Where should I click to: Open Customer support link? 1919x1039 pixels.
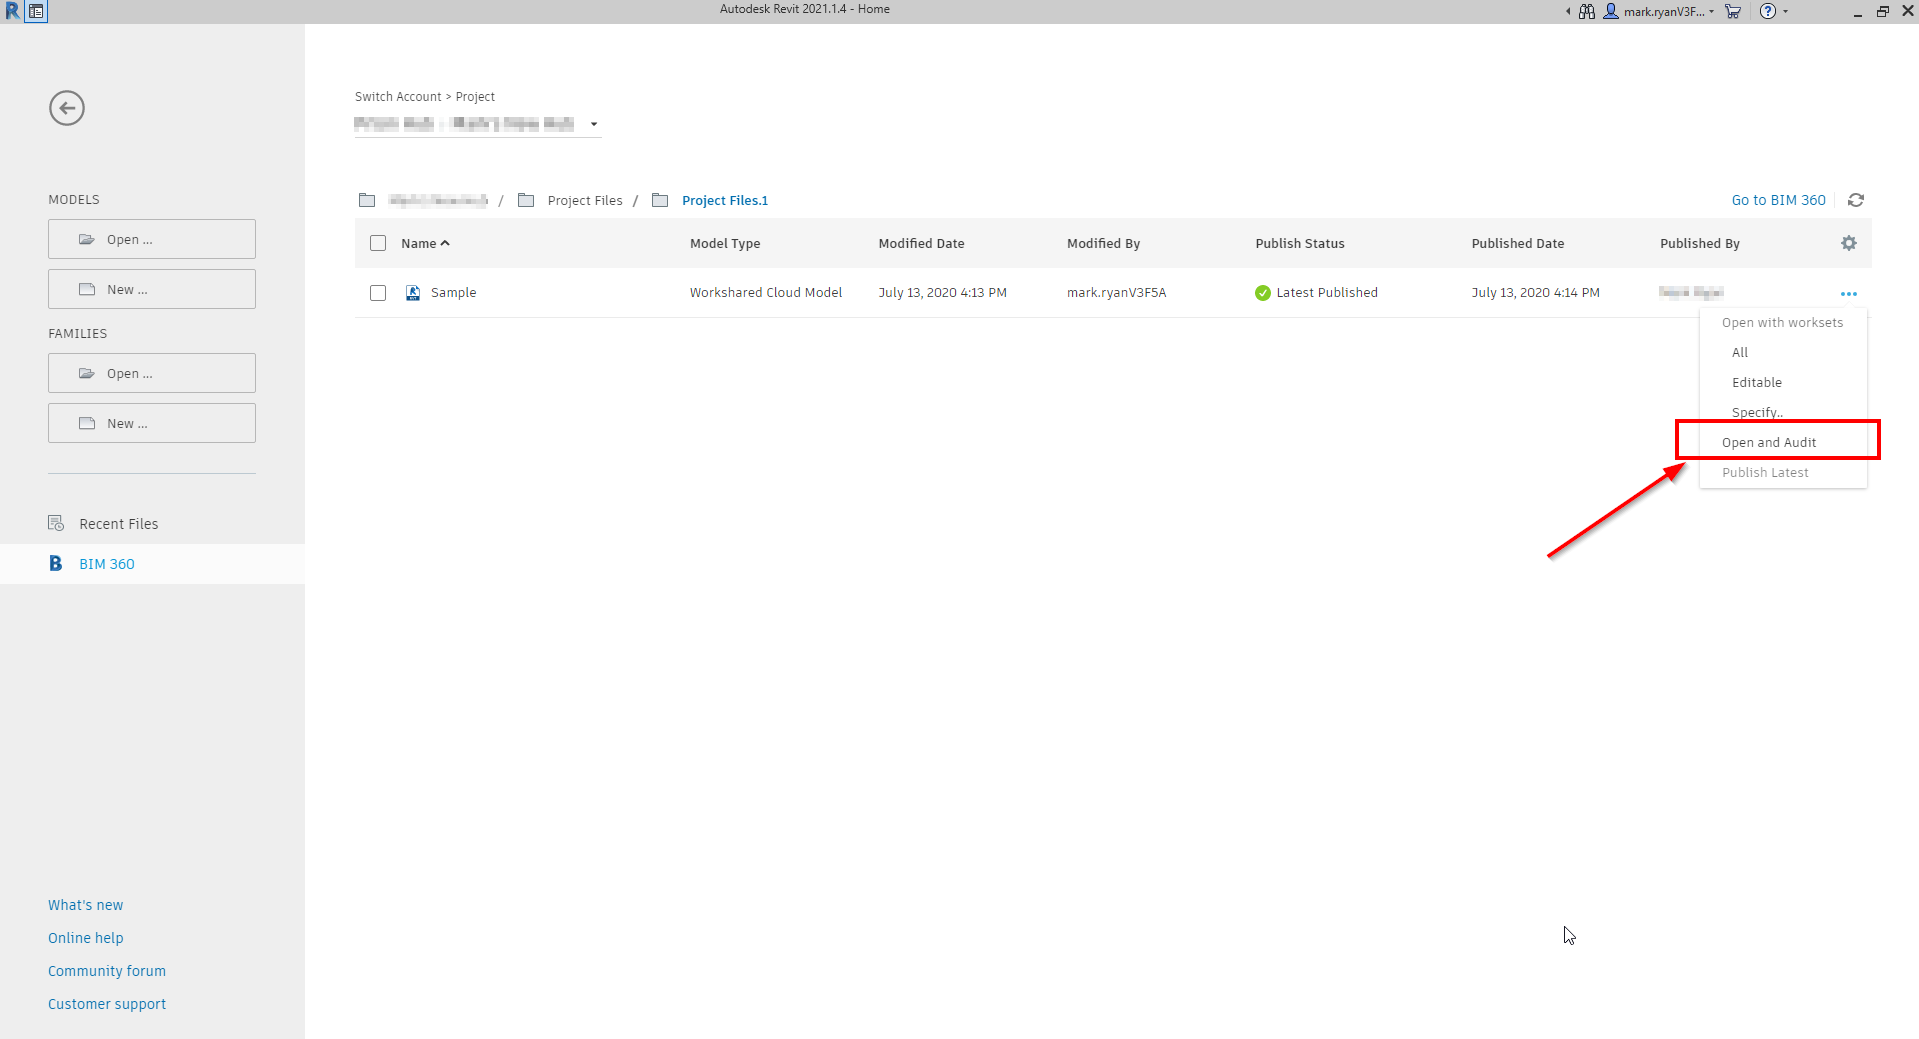[107, 1003]
